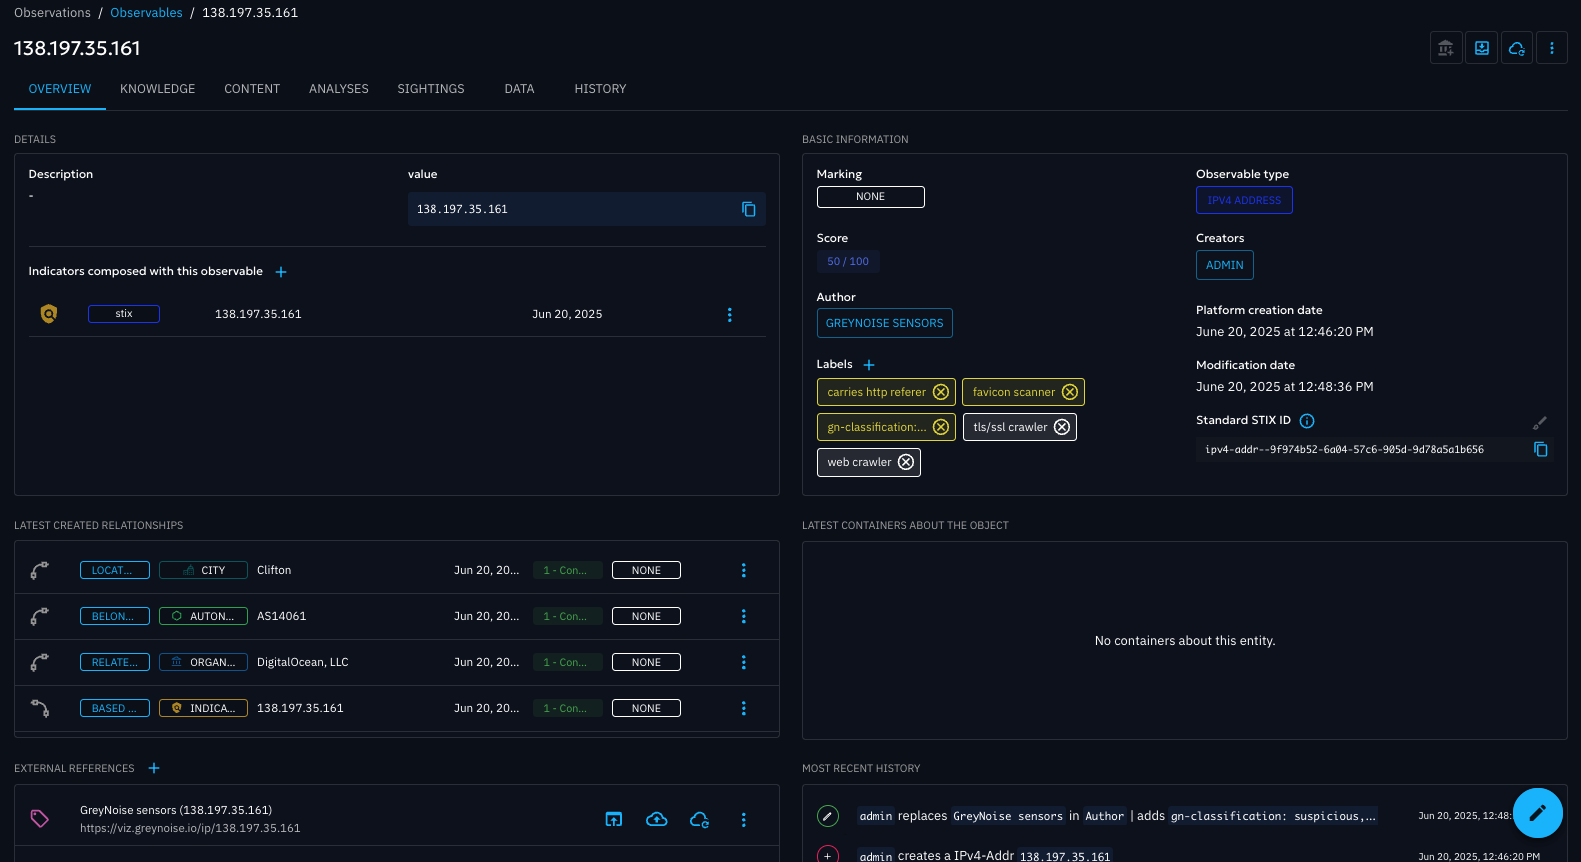Click relationship icon on the DigitalOcean row
The width and height of the screenshot is (1581, 862).
click(40, 662)
